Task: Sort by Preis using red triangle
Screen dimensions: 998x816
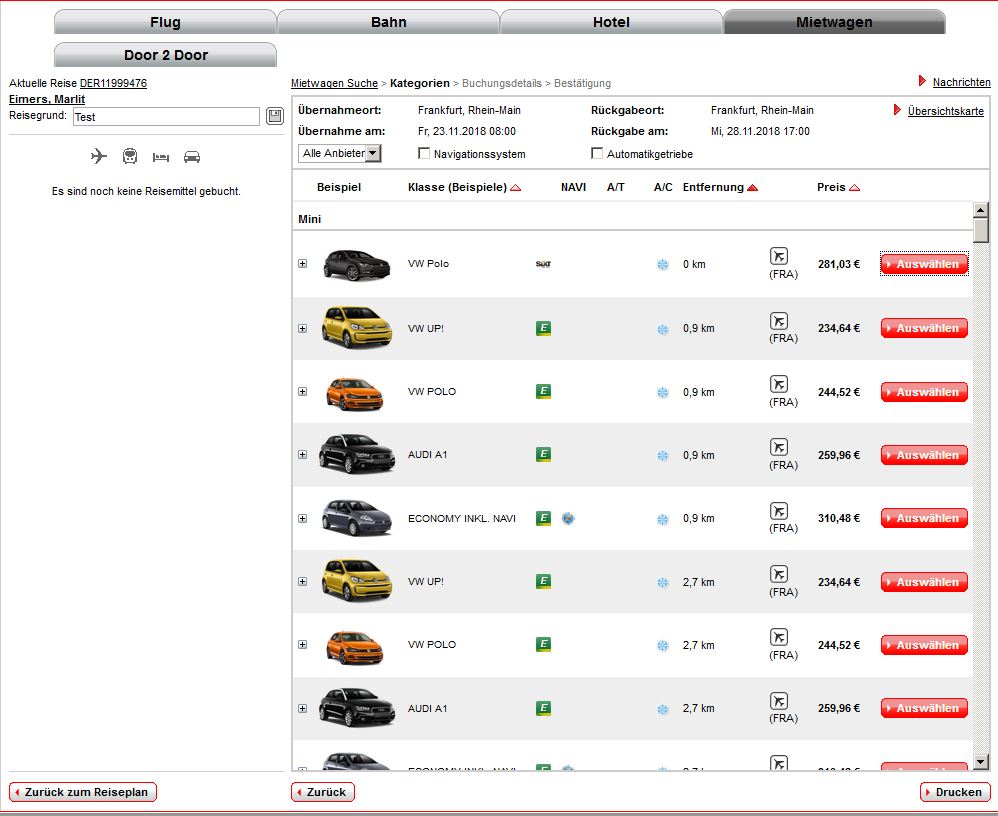Action: coord(855,188)
